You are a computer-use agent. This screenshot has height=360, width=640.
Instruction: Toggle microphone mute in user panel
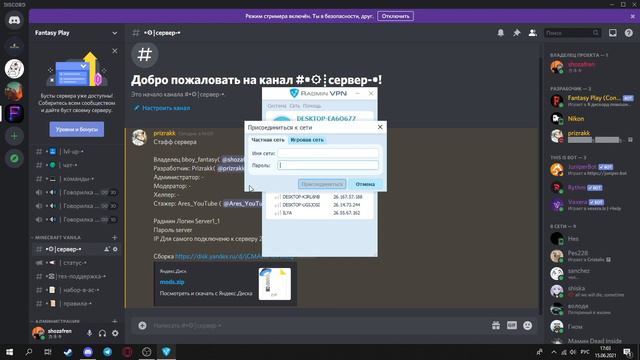[89, 333]
